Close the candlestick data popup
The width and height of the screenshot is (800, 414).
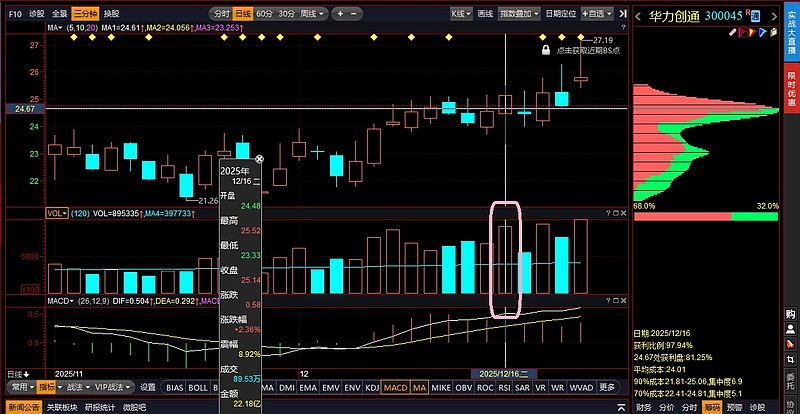[x=259, y=159]
